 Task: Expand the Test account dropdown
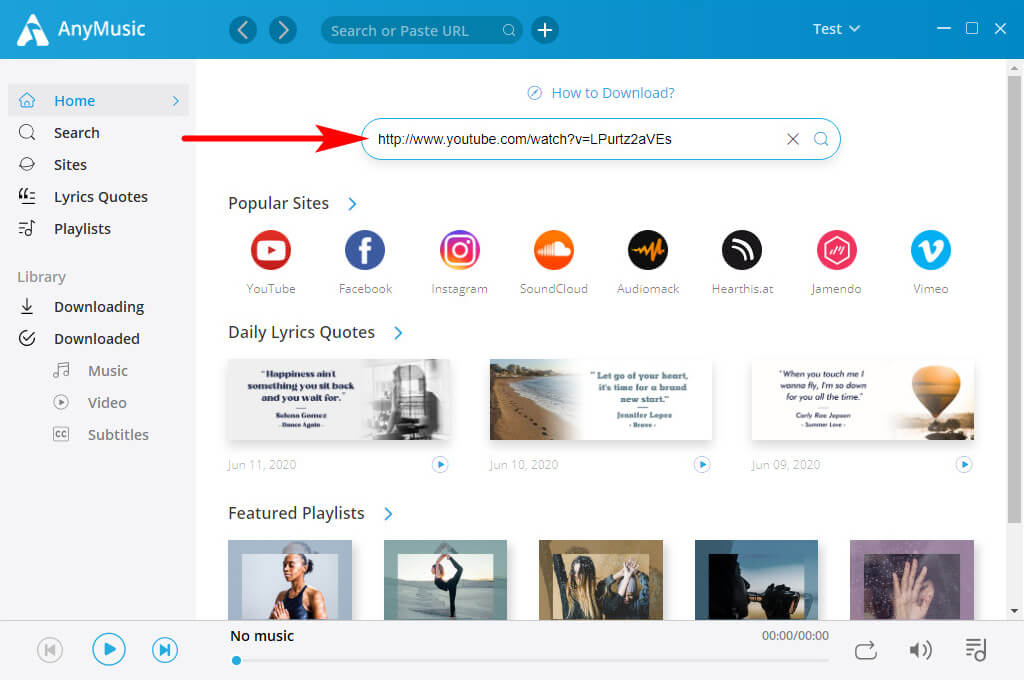click(x=836, y=29)
